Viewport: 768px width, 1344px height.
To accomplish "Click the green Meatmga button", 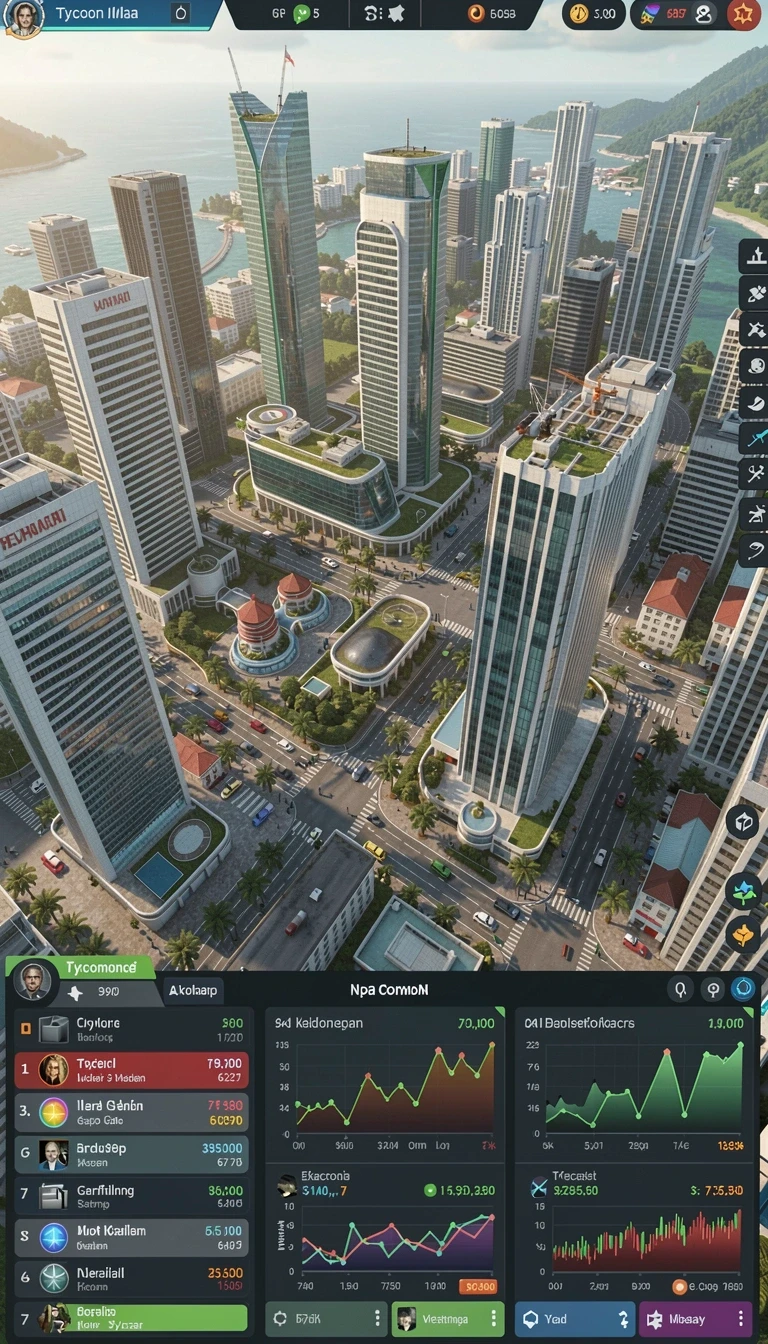I will 447,1319.
